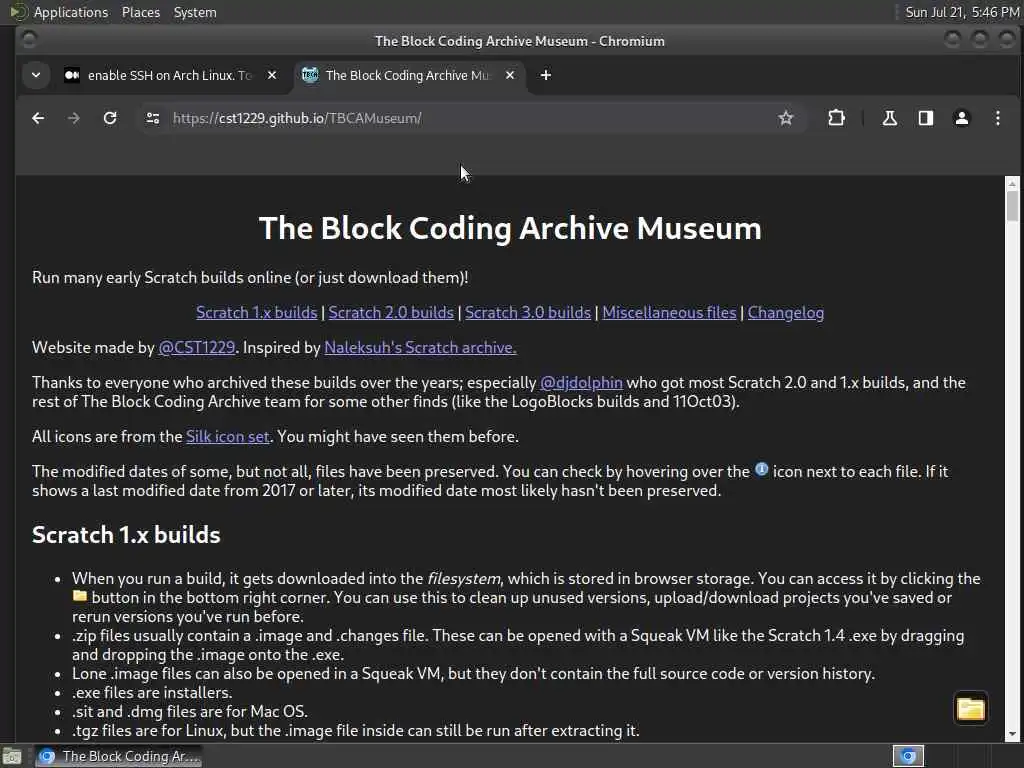1024x768 pixels.
Task: Open the Miscellaneous files link
Action: click(x=669, y=313)
